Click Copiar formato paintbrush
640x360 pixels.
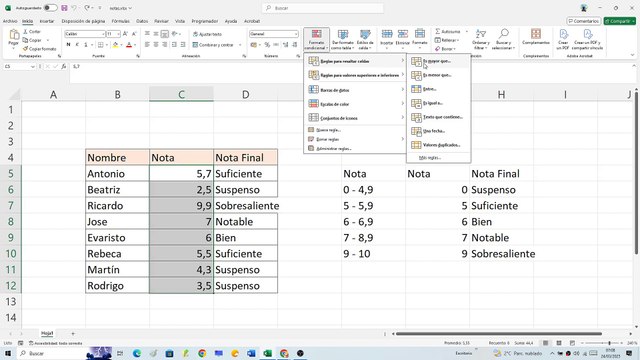39,49
